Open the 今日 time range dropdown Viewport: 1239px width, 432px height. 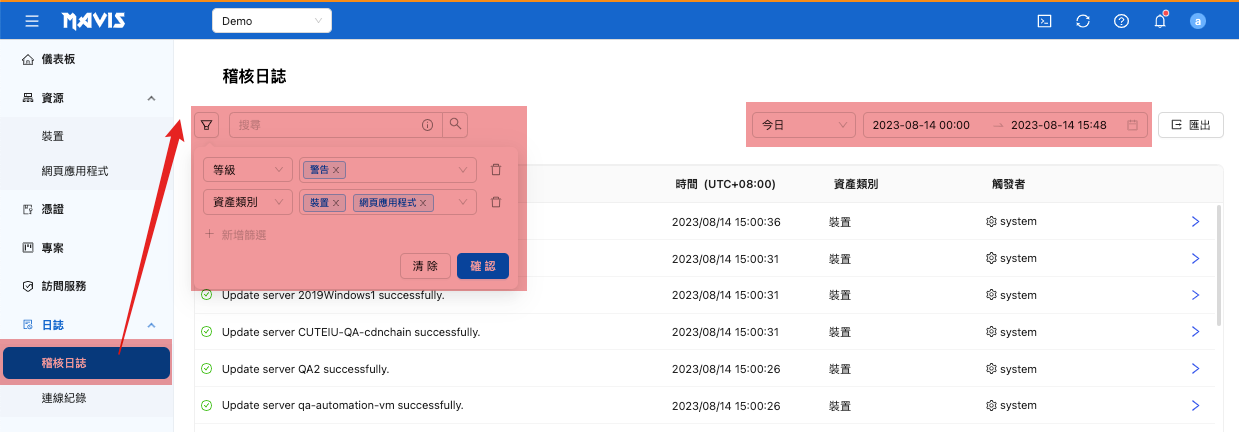(x=803, y=125)
